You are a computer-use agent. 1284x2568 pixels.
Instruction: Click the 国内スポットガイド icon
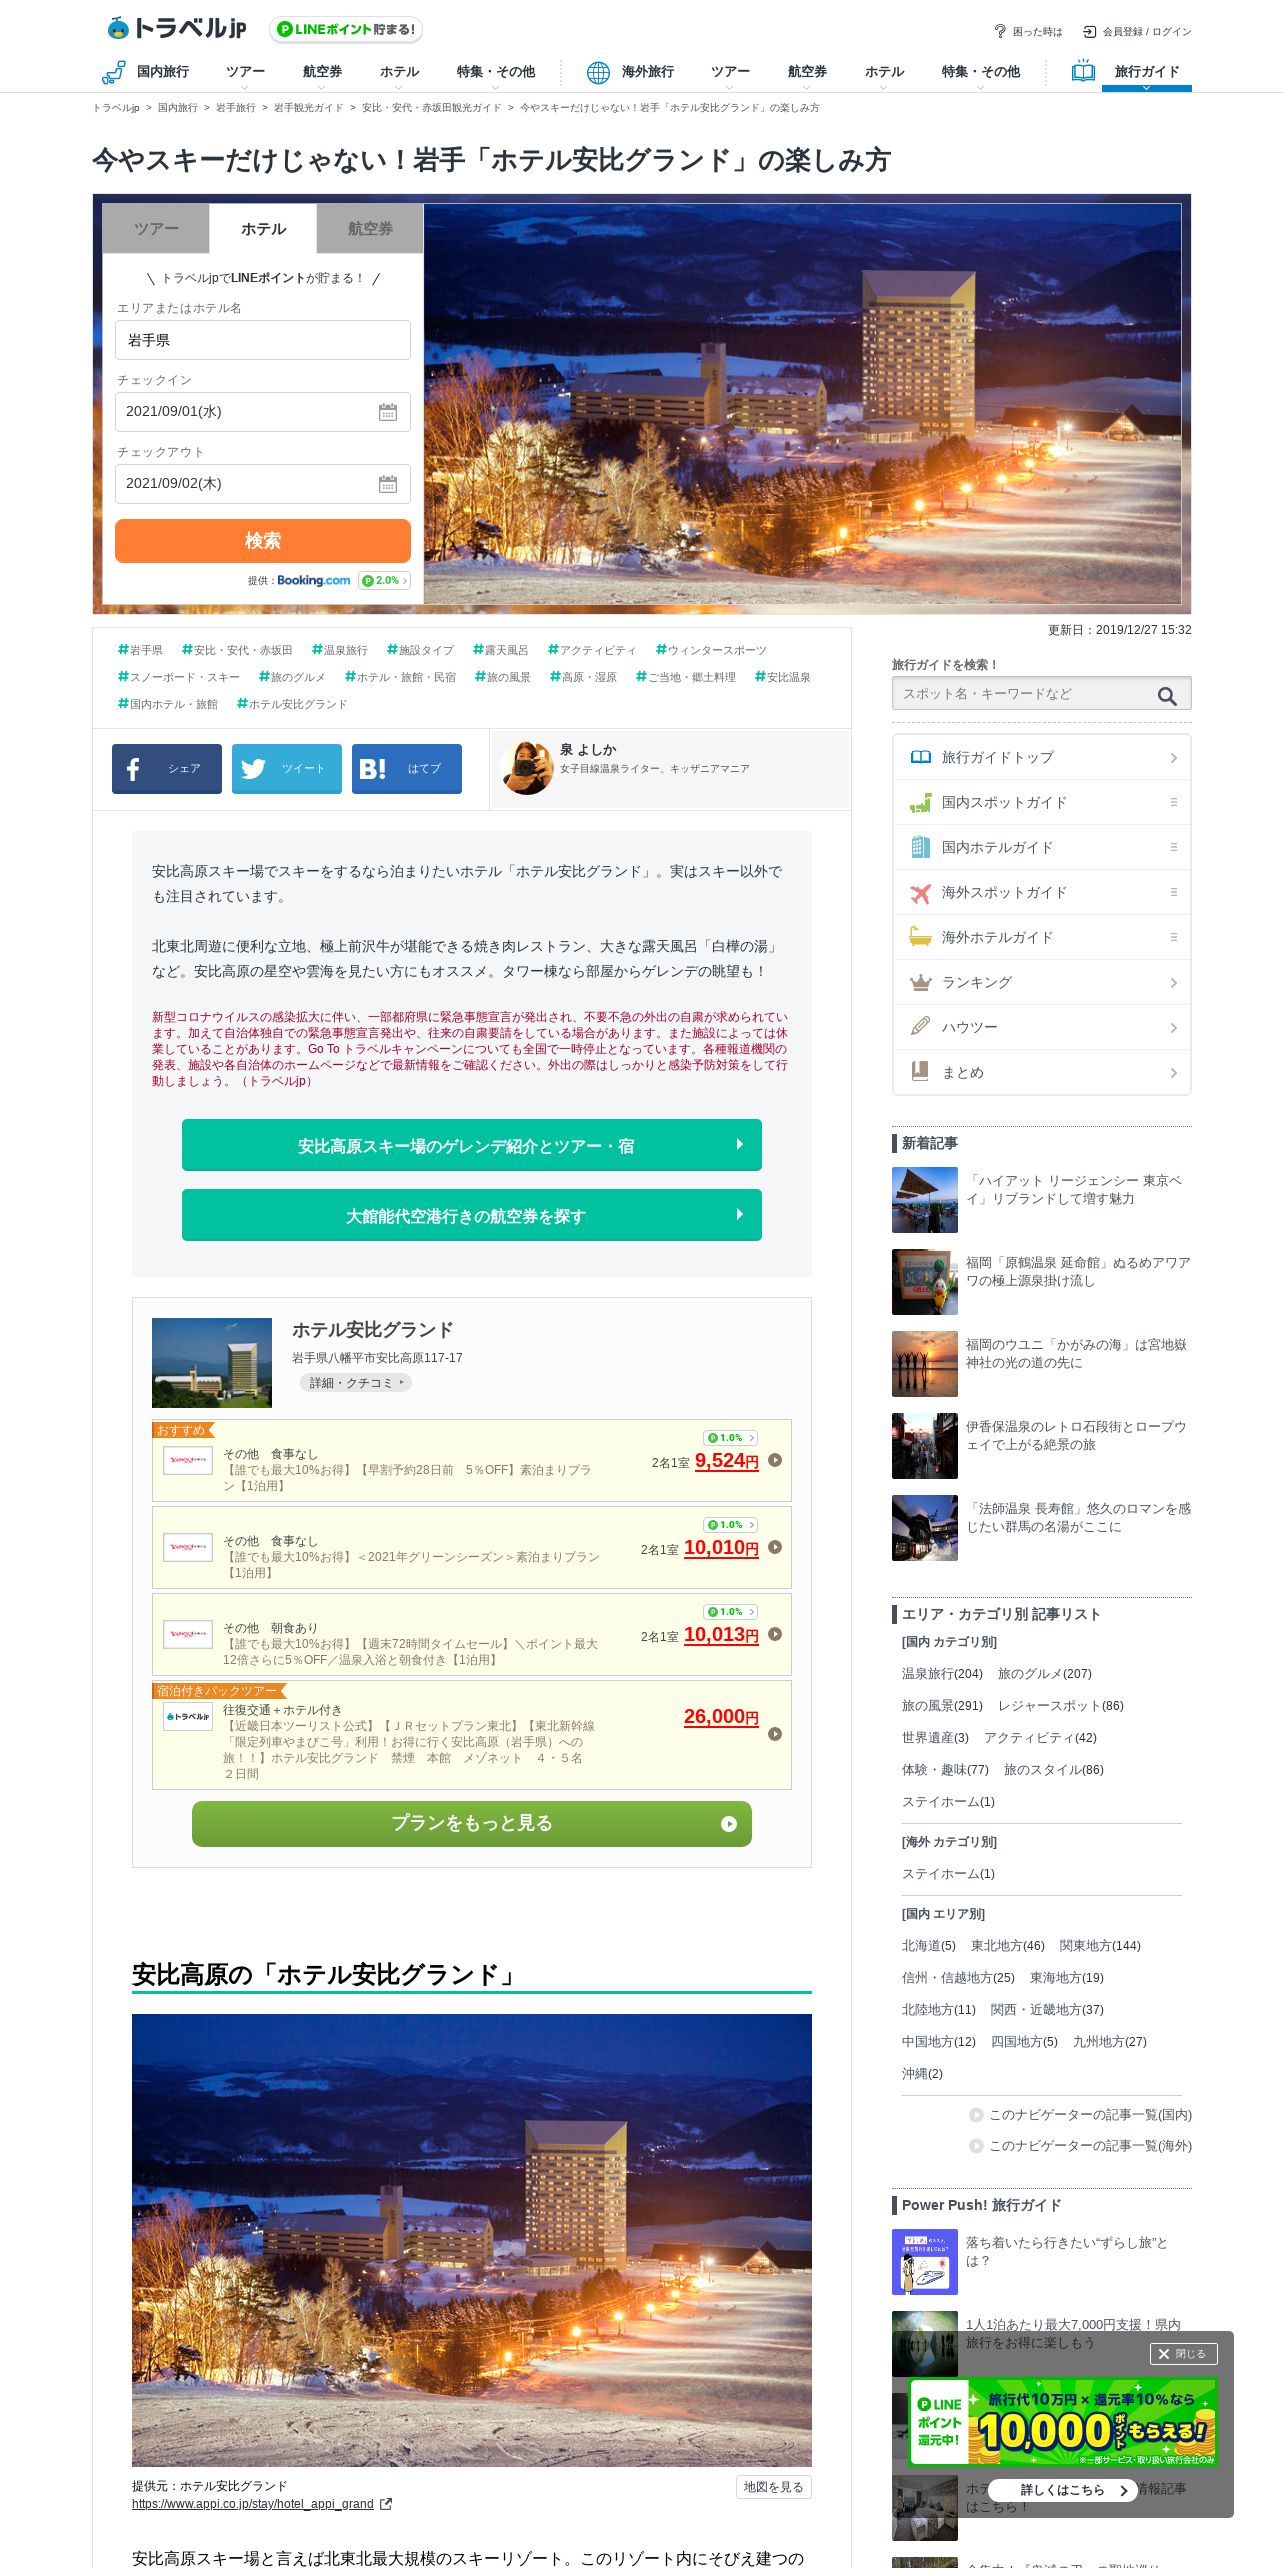point(921,802)
